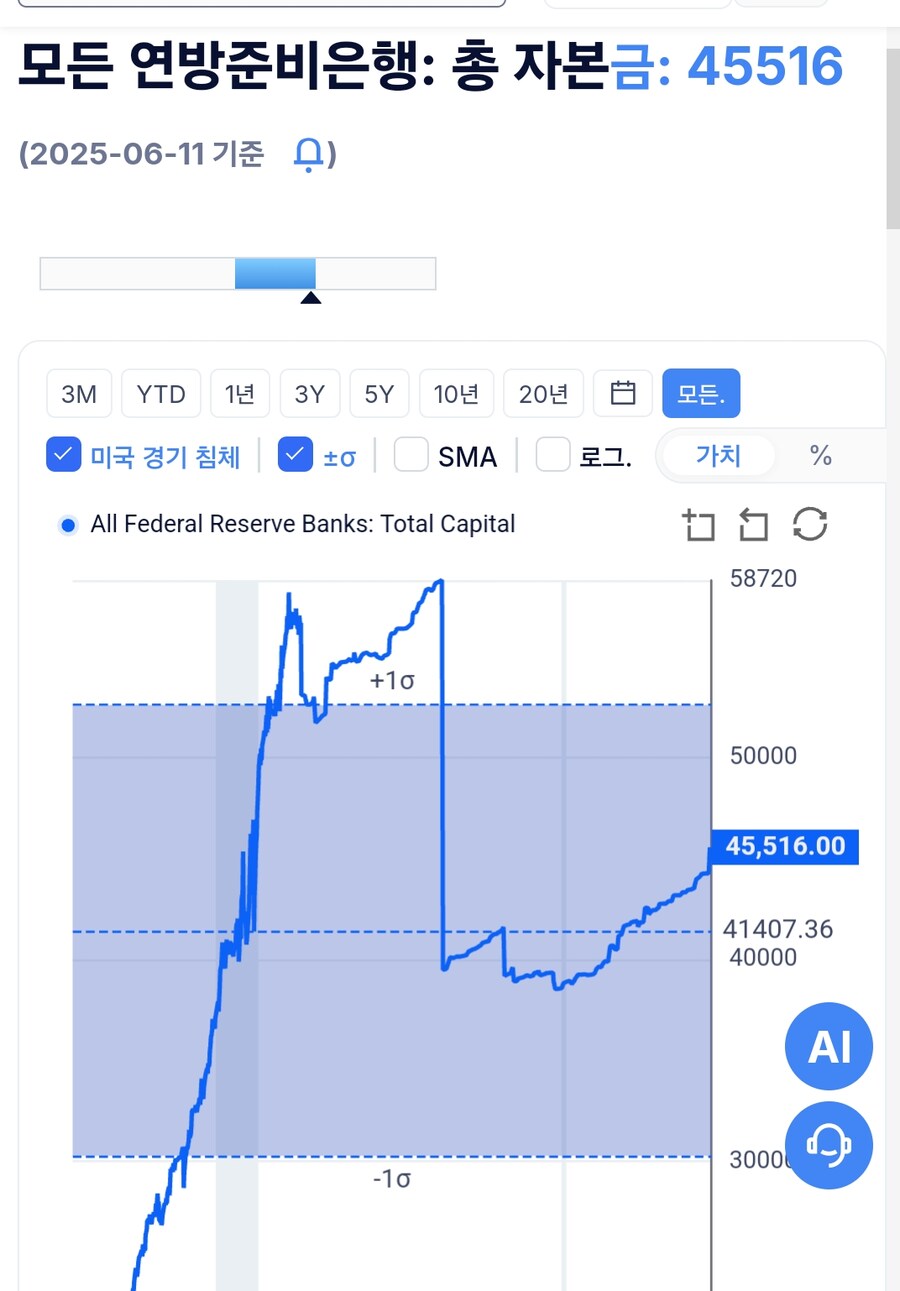Click the 45,516.00 current value label
The height and width of the screenshot is (1291, 900).
point(785,846)
